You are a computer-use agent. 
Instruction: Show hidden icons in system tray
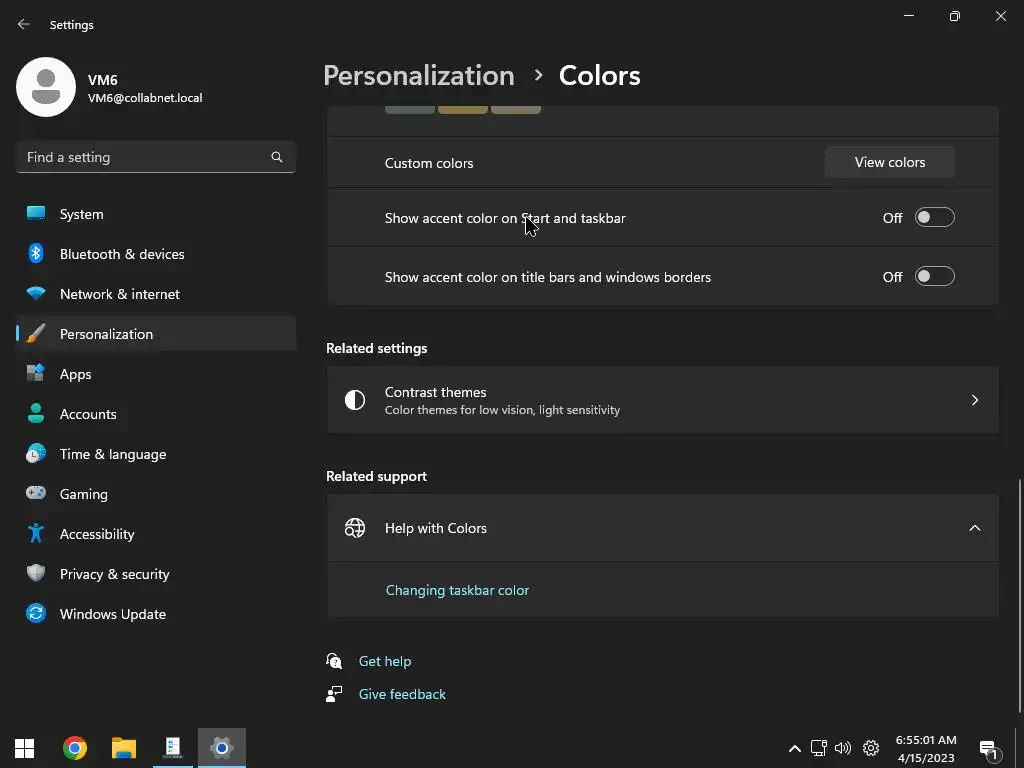pos(795,748)
